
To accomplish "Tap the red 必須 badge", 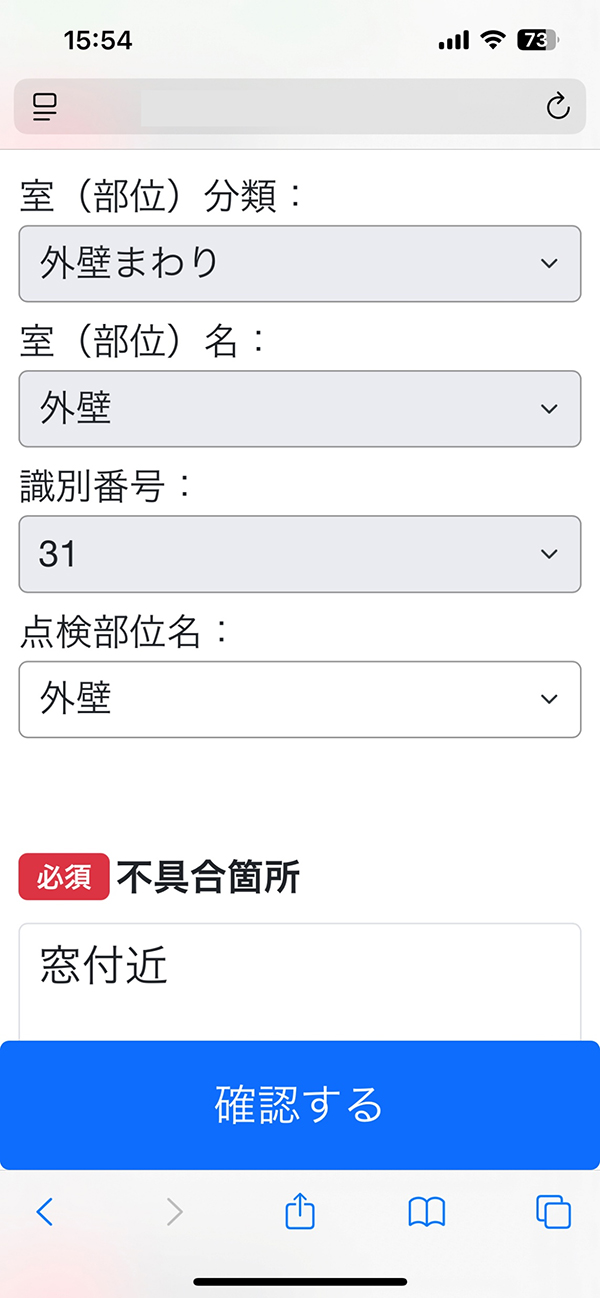I will (x=64, y=876).
